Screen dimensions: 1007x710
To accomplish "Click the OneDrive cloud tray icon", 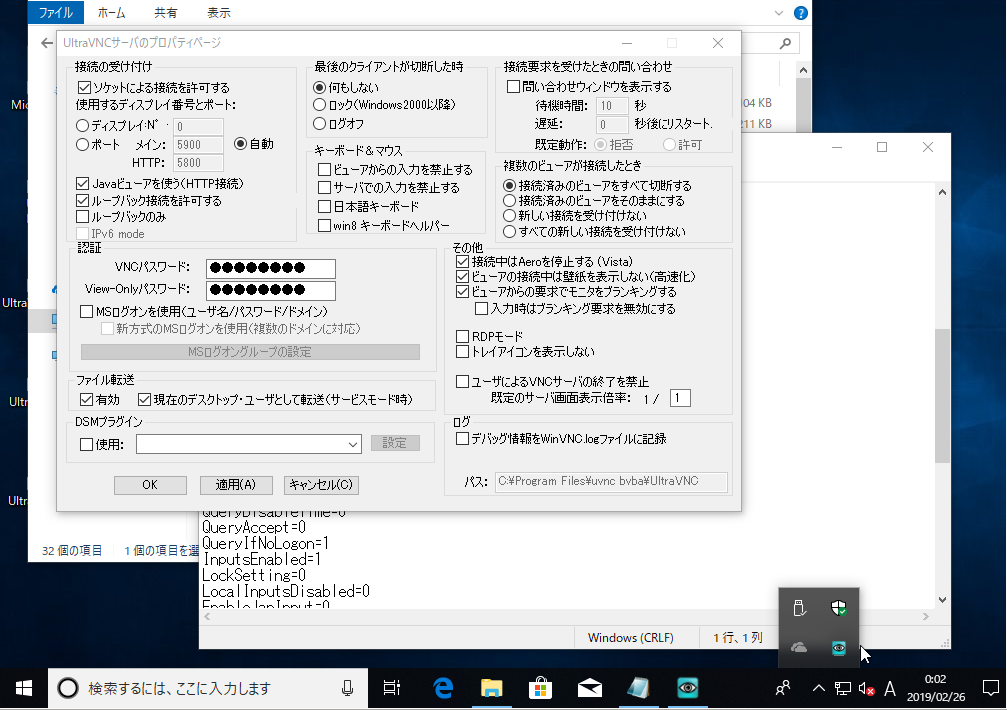I will (798, 648).
